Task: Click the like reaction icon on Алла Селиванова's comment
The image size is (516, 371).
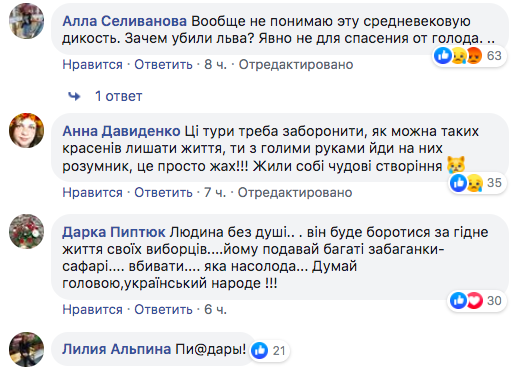Action: (x=443, y=55)
